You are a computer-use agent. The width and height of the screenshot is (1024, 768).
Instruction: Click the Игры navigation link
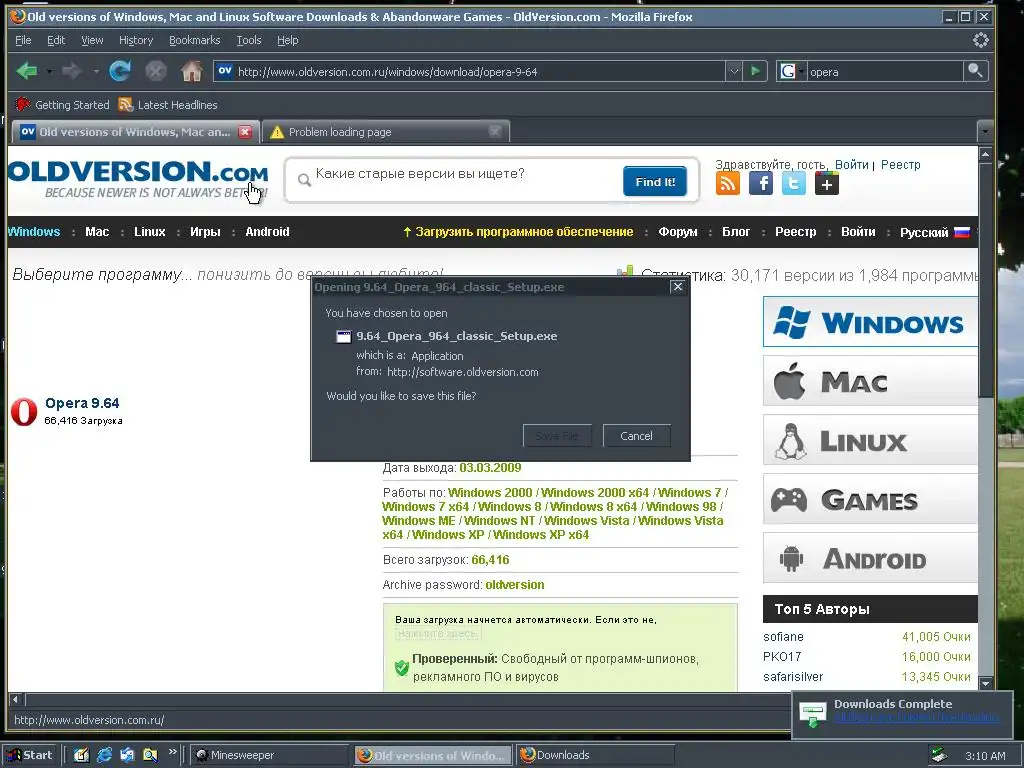(205, 232)
